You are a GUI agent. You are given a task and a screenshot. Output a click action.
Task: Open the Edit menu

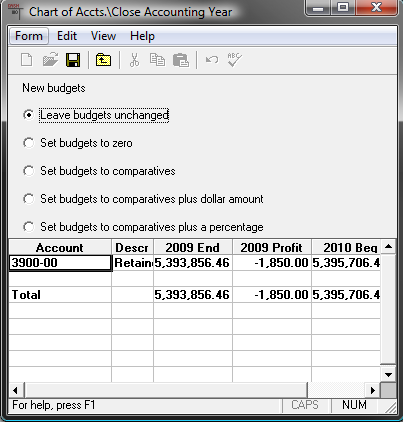[67, 36]
